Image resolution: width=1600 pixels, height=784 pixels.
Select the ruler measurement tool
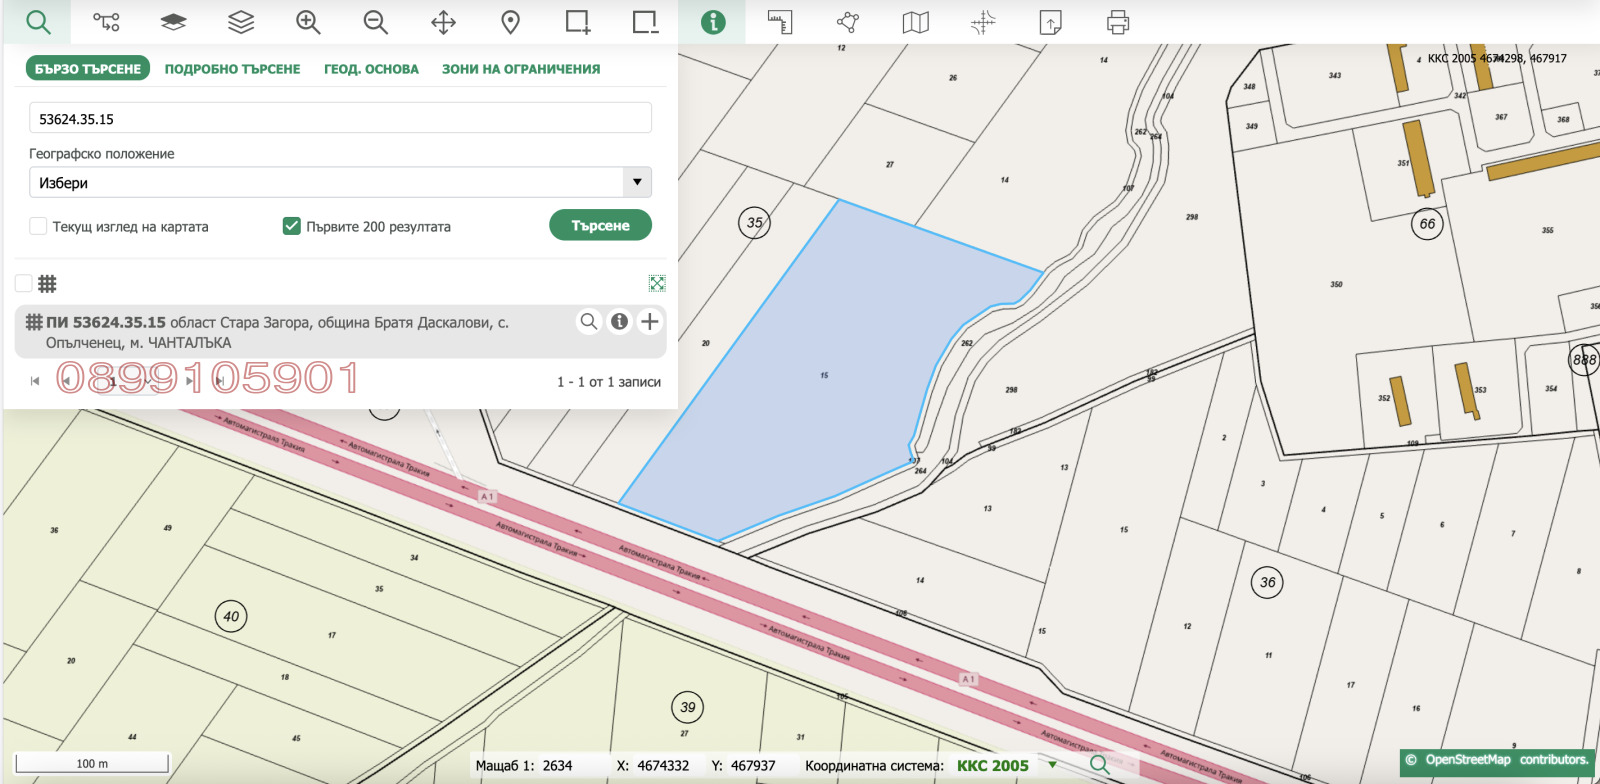coord(780,22)
